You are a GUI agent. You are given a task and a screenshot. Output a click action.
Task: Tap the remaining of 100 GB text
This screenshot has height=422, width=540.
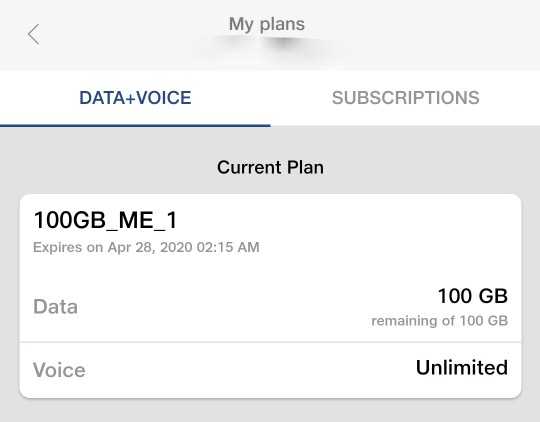coord(439,321)
